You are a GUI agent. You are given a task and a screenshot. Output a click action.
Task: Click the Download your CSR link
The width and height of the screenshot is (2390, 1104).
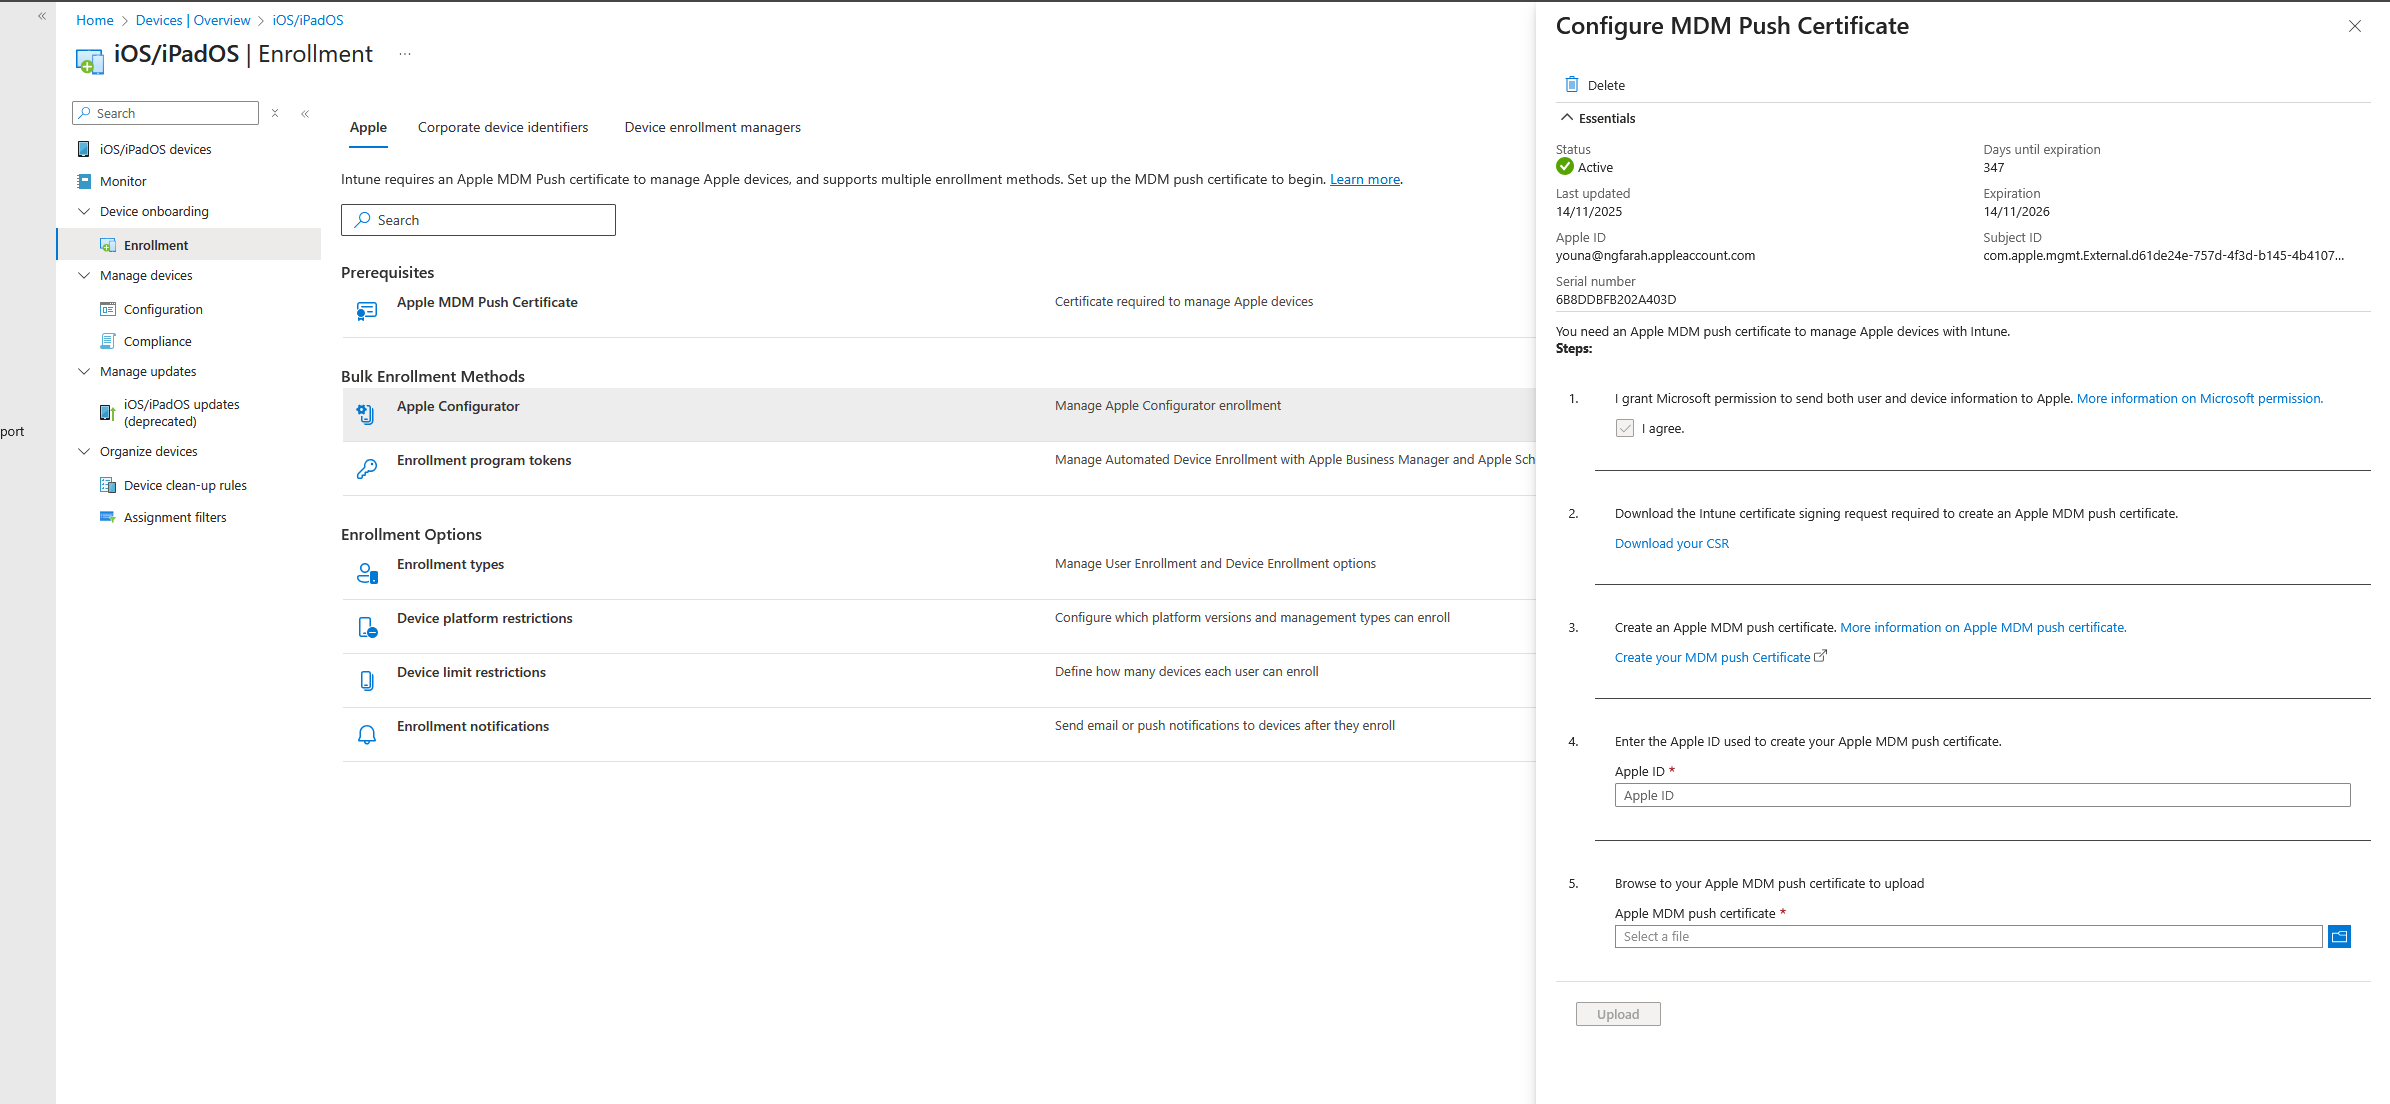[1671, 544]
